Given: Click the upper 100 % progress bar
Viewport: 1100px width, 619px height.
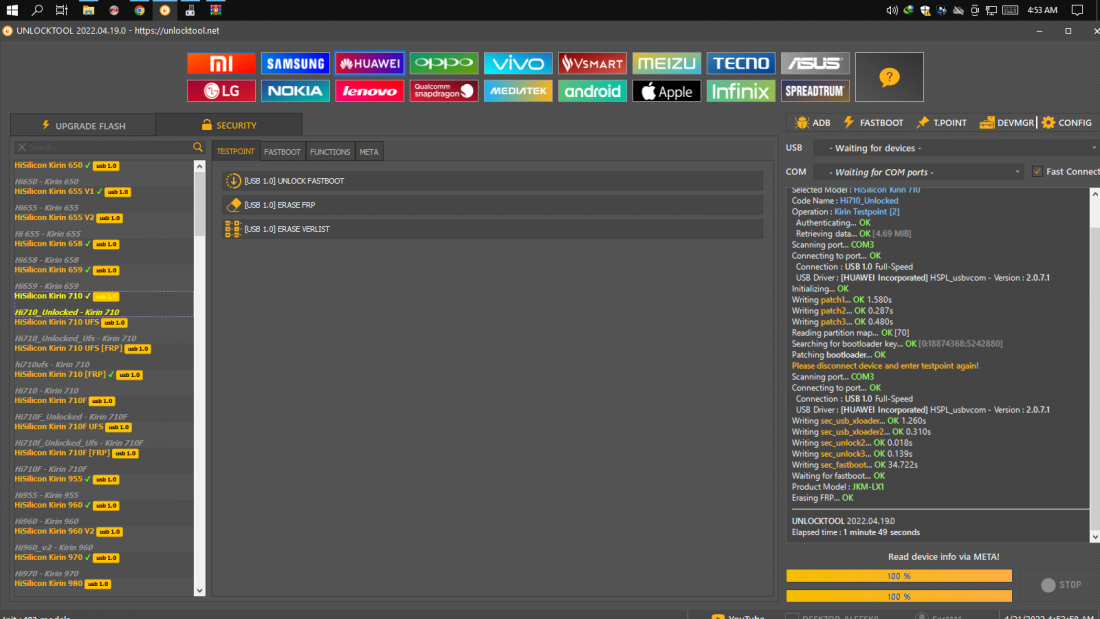Looking at the screenshot, I should pyautogui.click(x=899, y=576).
